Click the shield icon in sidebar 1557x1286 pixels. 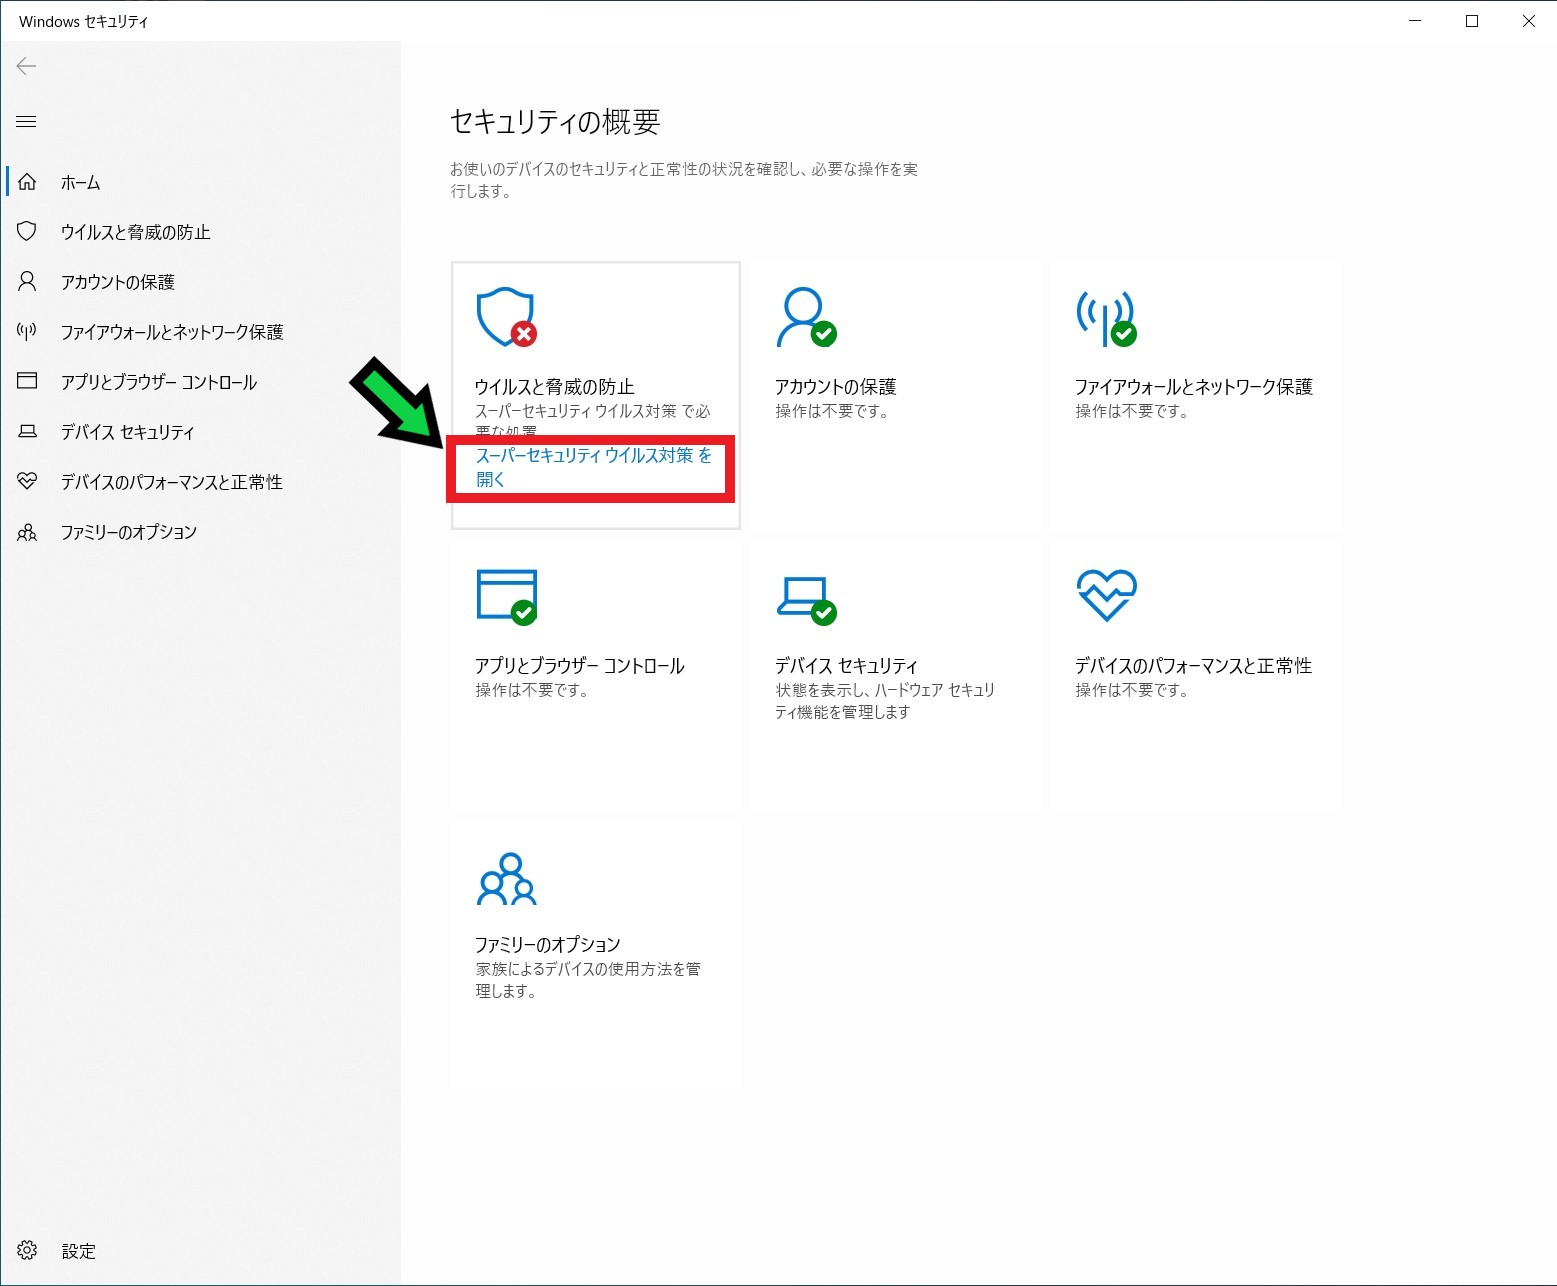[x=27, y=232]
